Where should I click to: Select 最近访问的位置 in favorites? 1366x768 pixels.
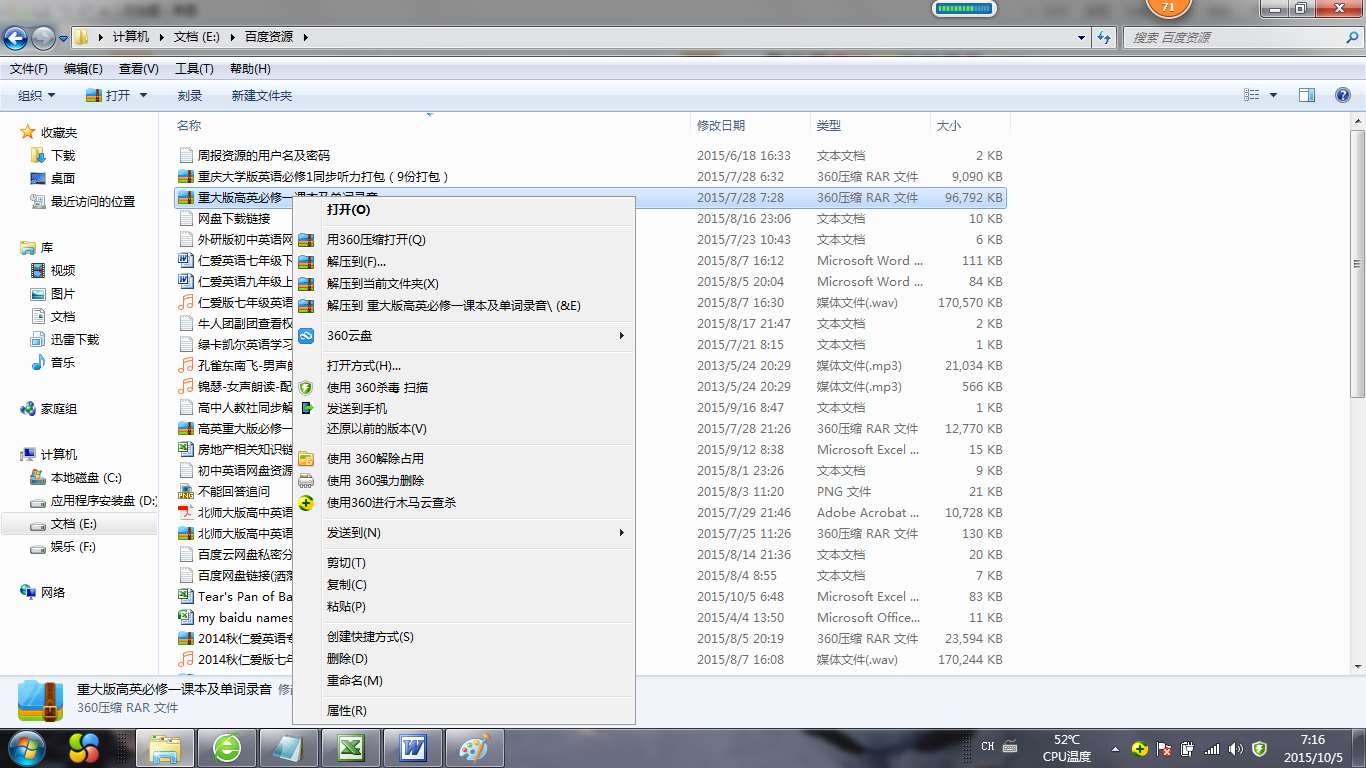[x=92, y=202]
